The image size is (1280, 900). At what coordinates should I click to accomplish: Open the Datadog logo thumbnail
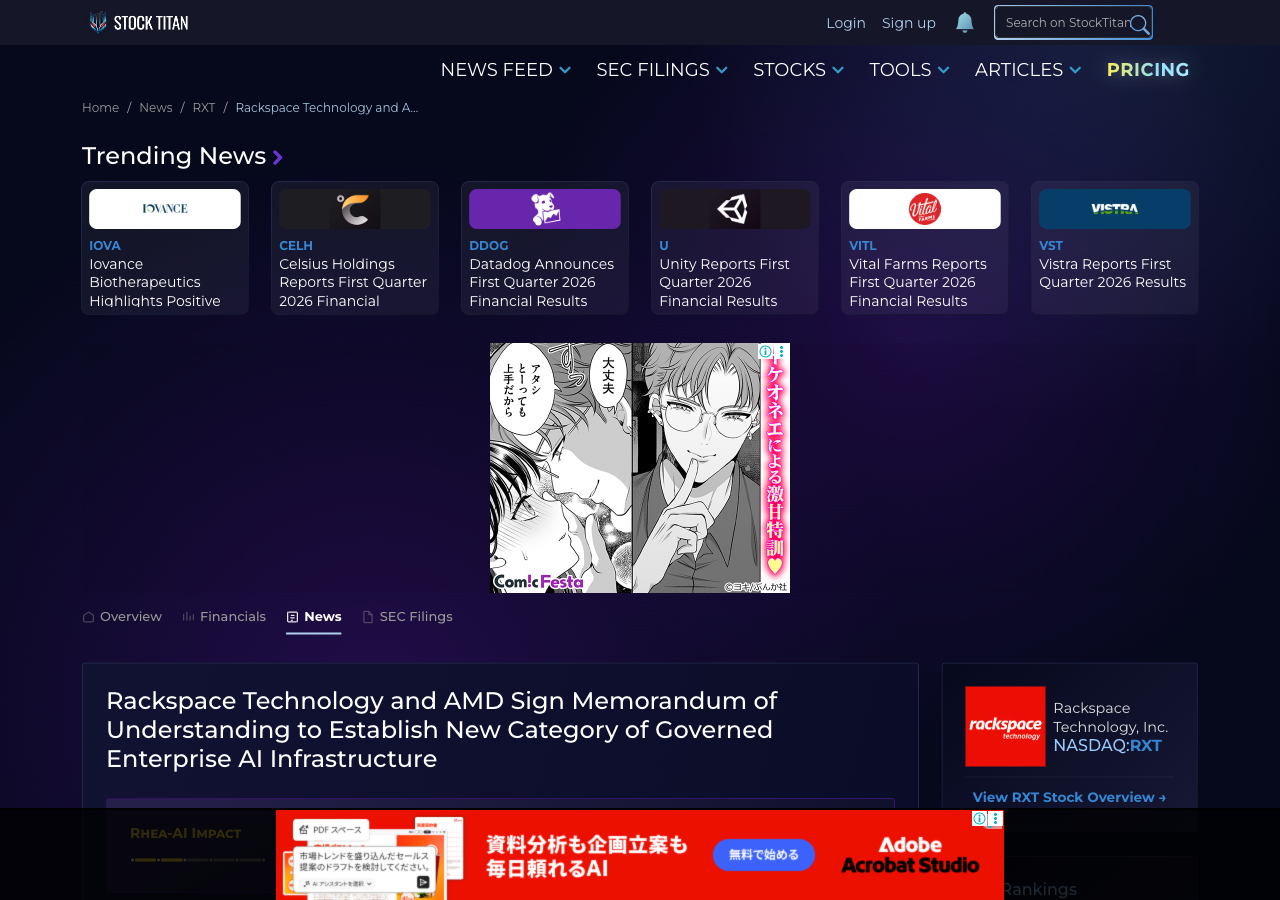coord(545,209)
